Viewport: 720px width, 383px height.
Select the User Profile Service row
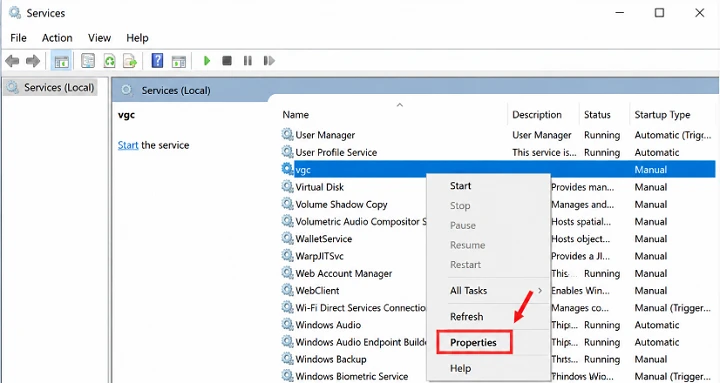(498, 152)
